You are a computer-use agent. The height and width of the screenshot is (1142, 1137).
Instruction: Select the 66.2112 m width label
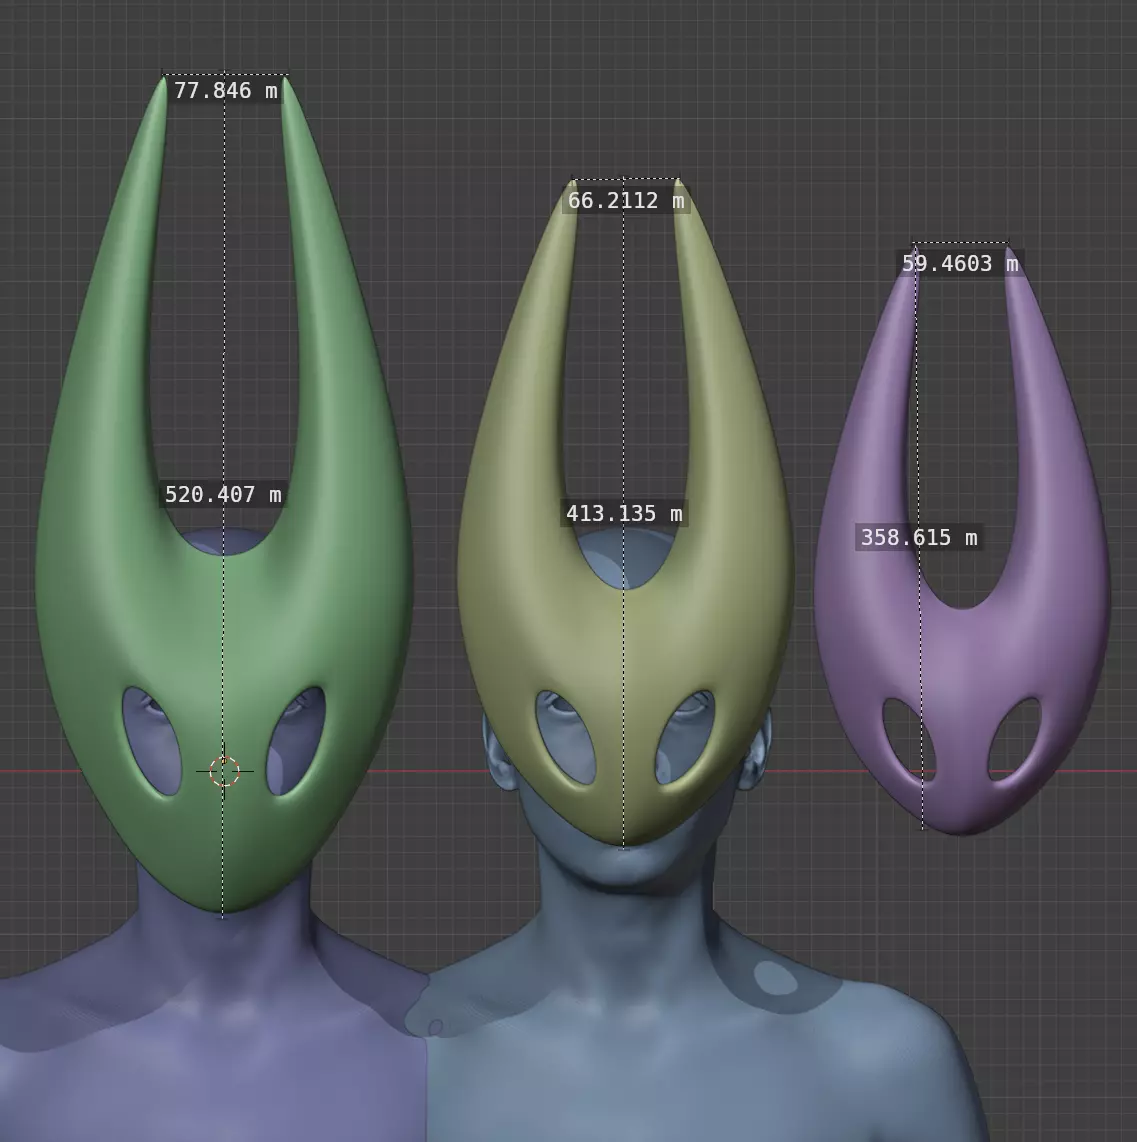tap(626, 200)
